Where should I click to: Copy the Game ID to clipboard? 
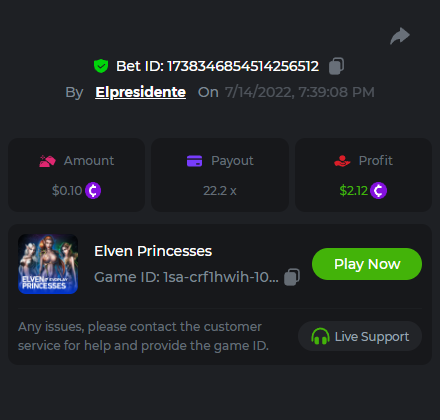292,277
